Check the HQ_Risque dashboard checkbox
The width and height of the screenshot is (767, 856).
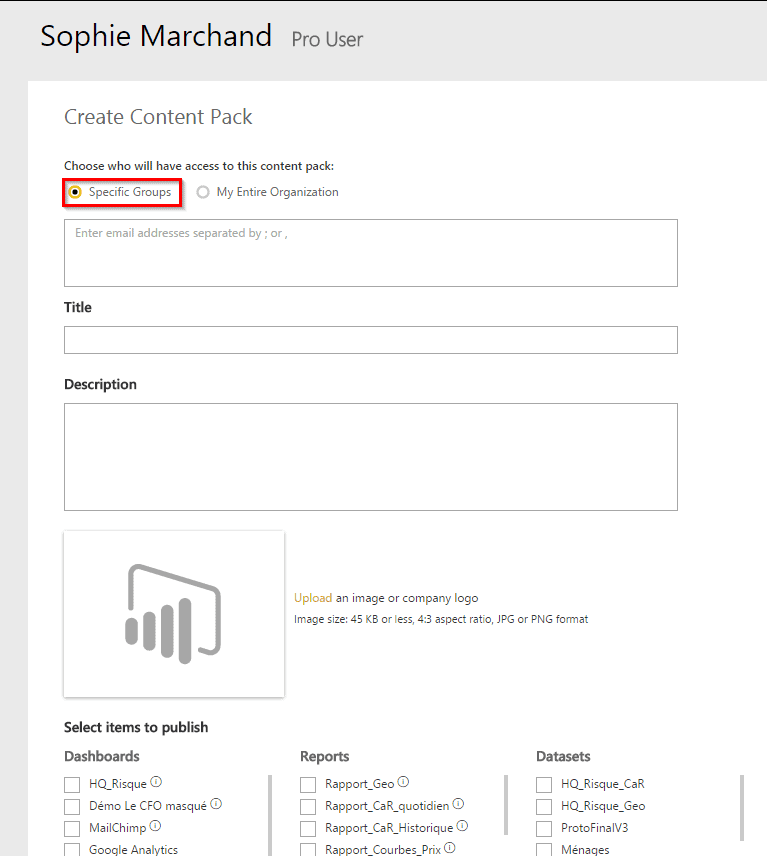coord(72,785)
